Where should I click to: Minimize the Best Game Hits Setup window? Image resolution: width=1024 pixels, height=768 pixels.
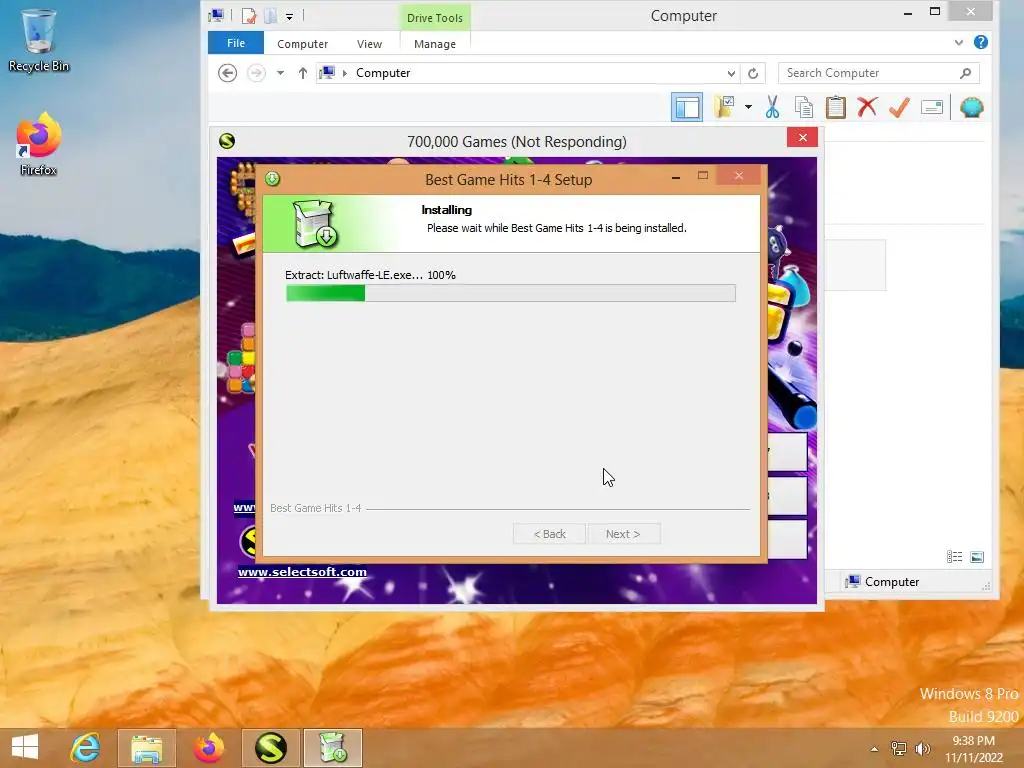click(x=676, y=176)
